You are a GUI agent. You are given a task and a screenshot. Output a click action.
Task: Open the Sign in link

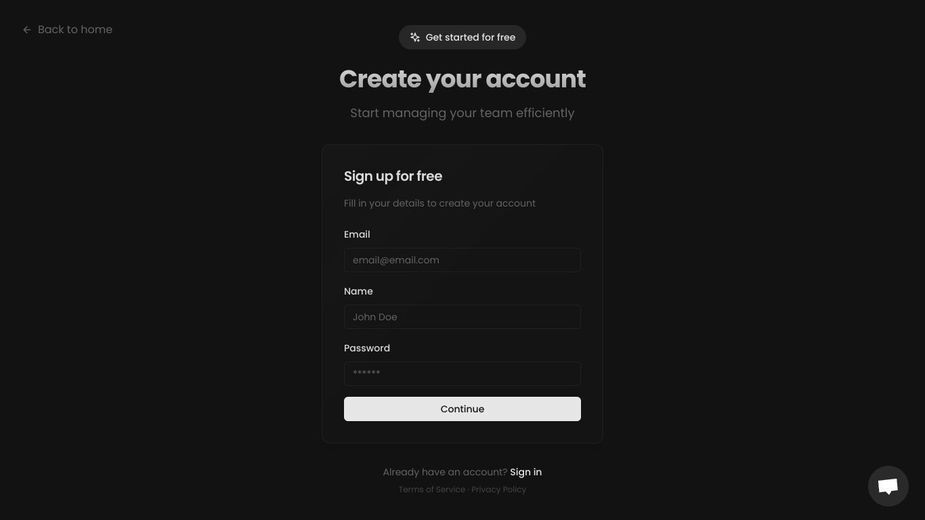point(526,472)
